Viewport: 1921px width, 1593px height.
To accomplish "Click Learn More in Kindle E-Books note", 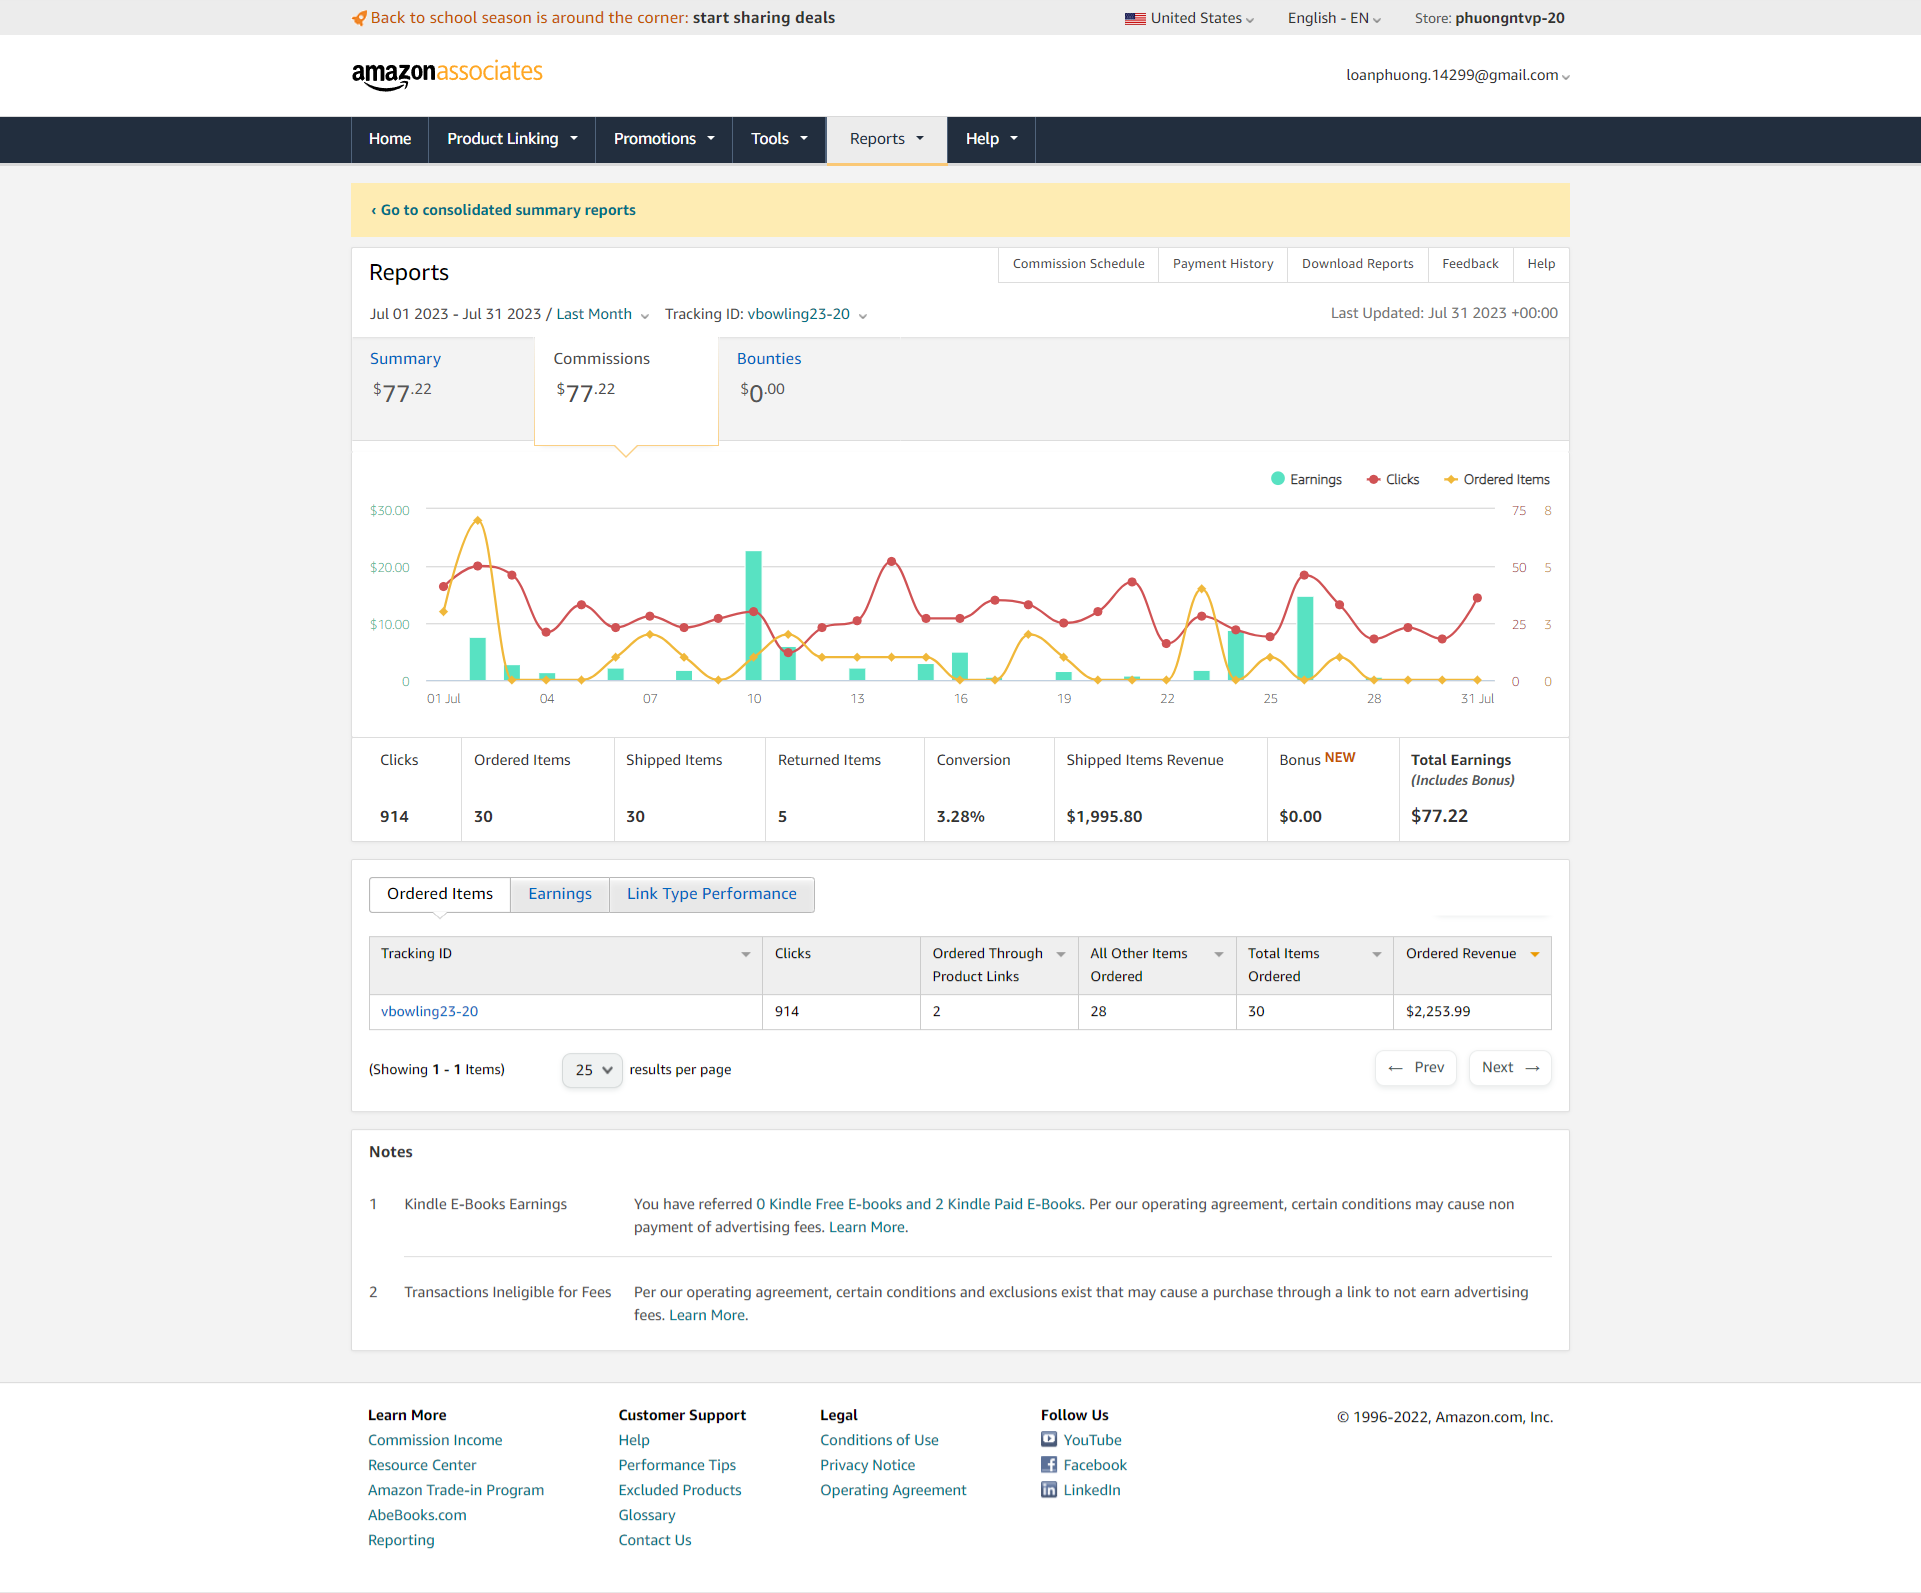I will [868, 1227].
